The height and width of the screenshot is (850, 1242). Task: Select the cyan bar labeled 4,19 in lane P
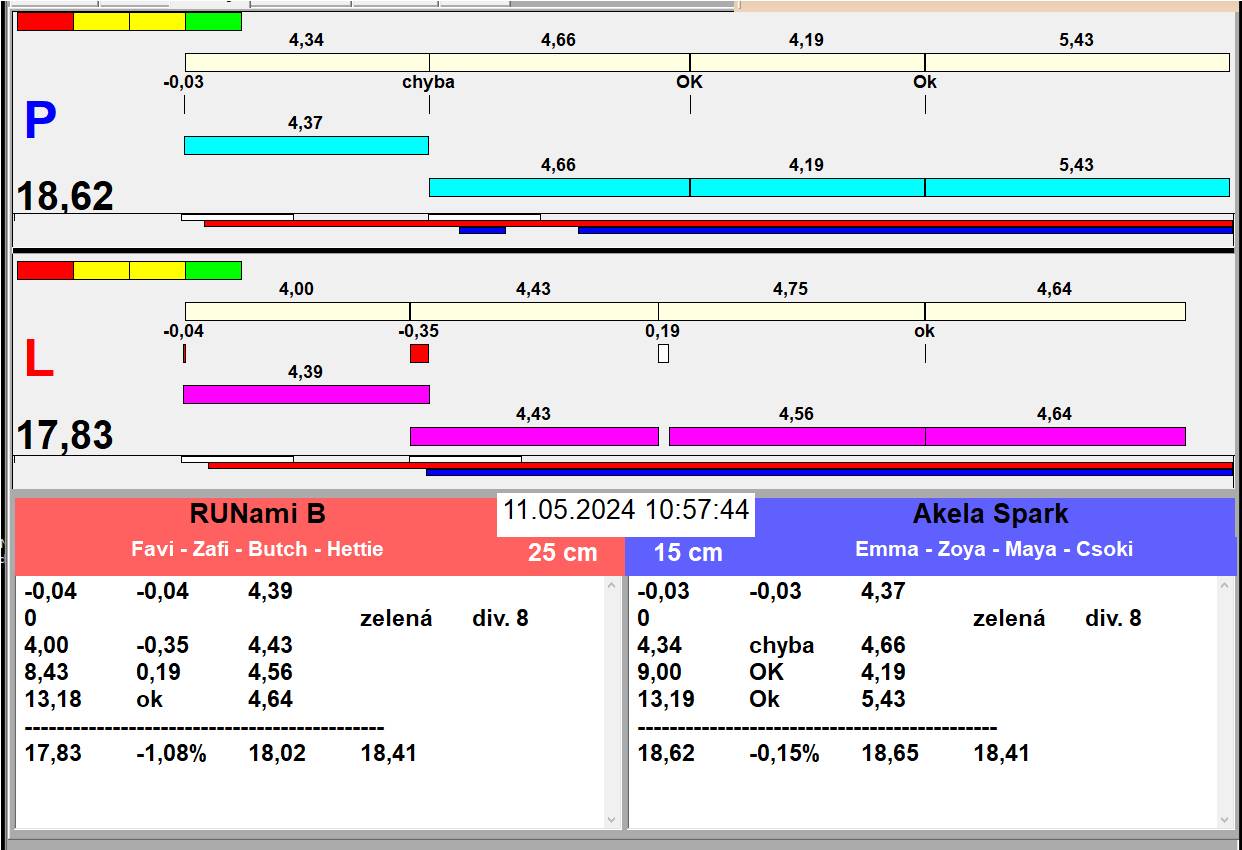pyautogui.click(x=807, y=187)
